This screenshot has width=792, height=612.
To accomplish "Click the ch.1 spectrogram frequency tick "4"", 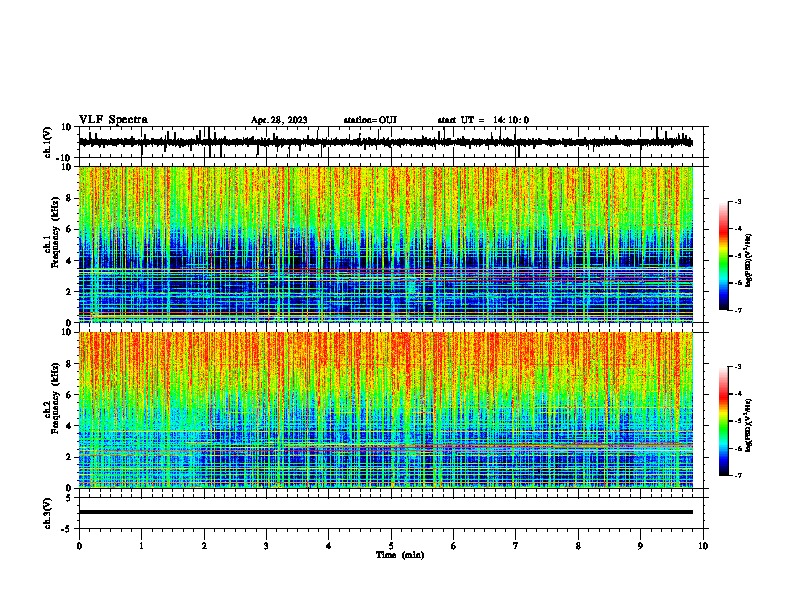I will pos(70,261).
